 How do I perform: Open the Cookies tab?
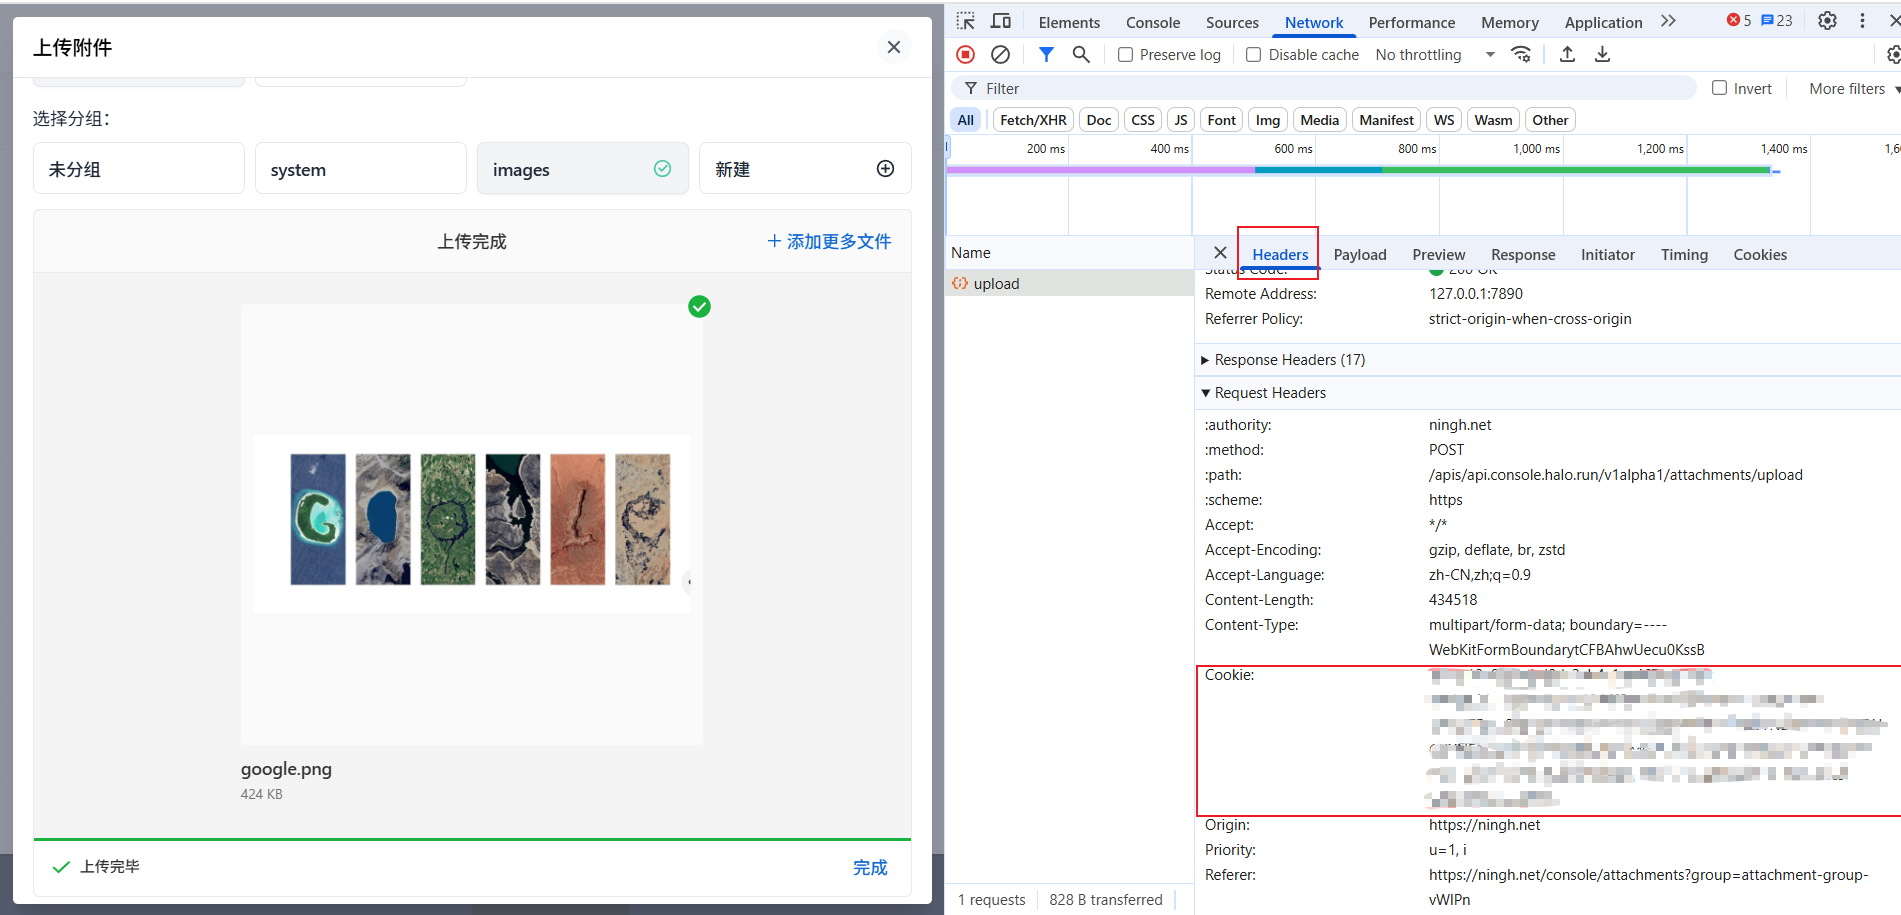tap(1760, 254)
